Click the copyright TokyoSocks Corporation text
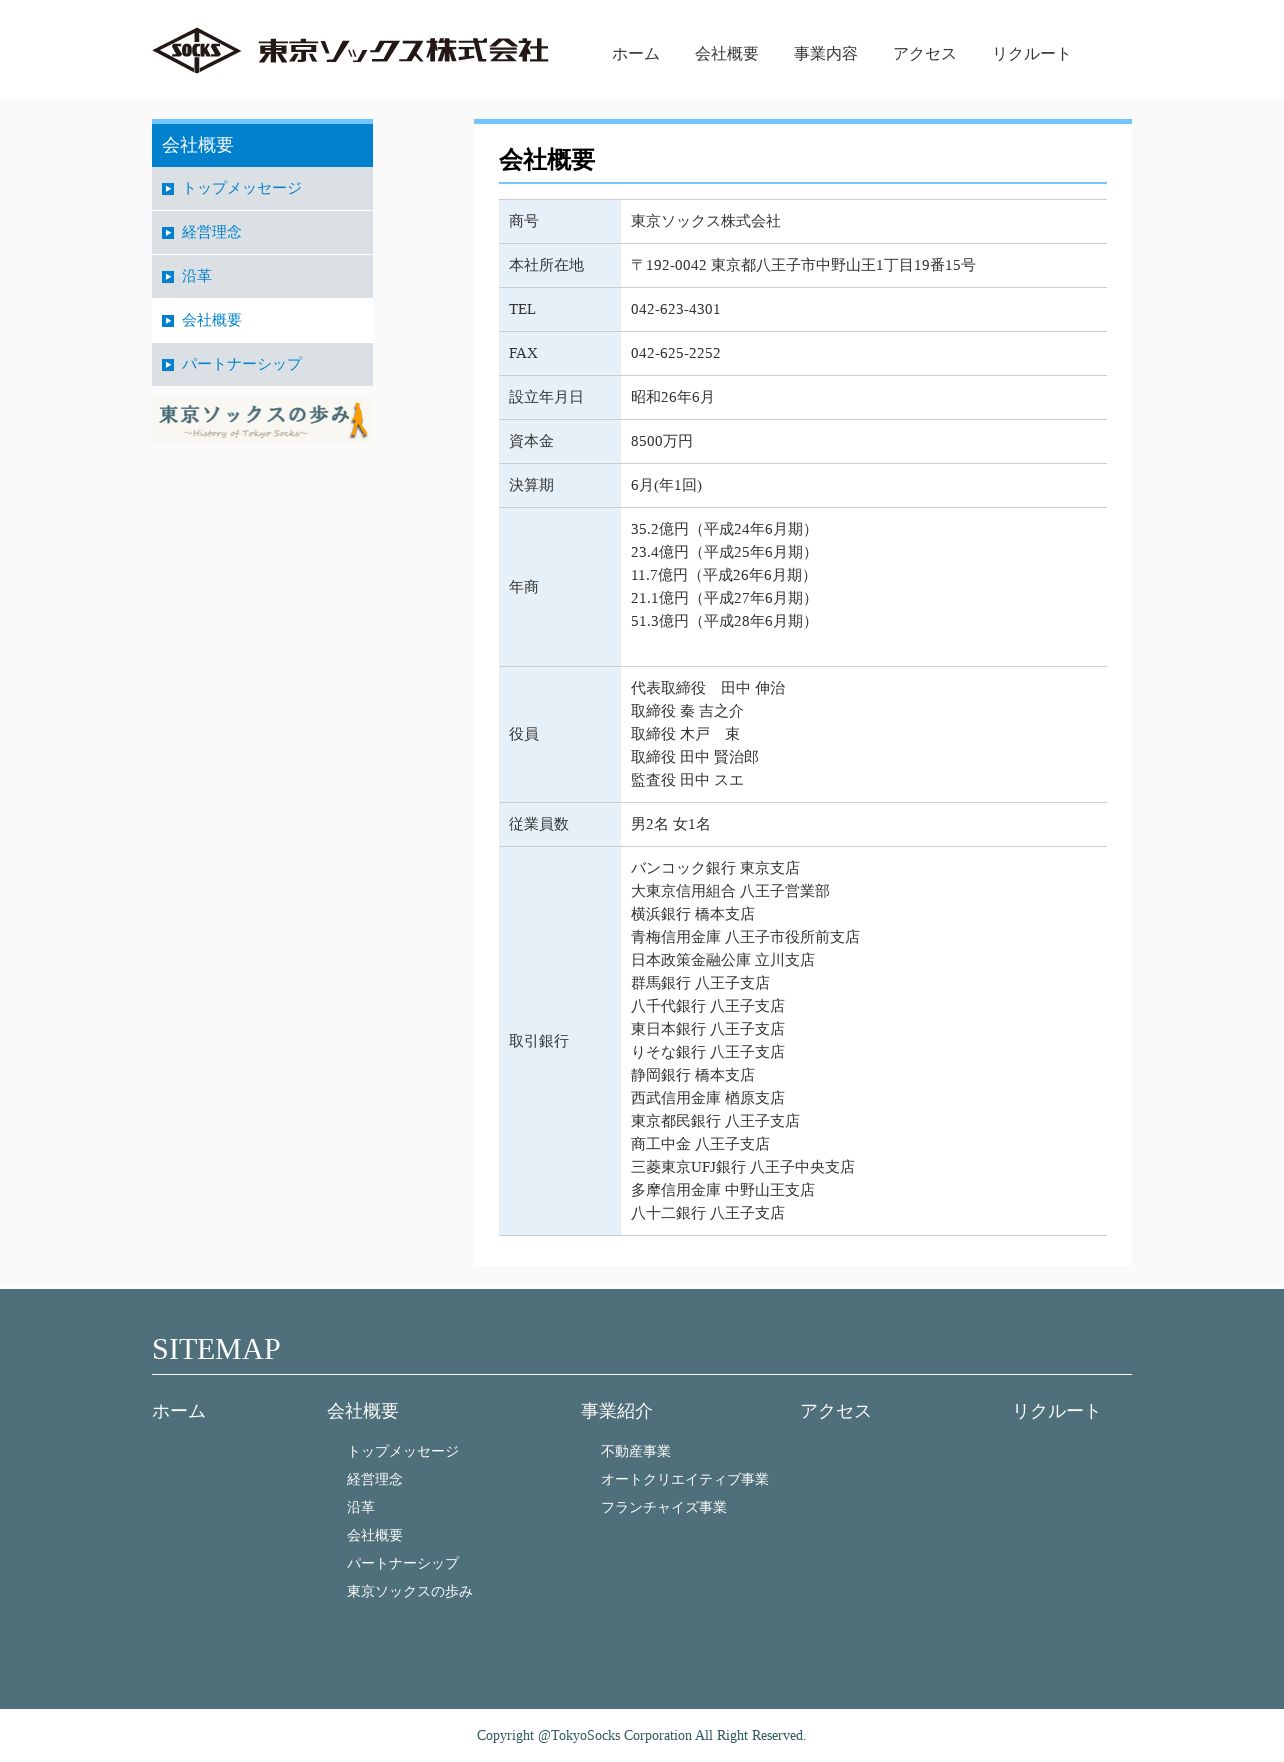Image resolution: width=1284 pixels, height=1762 pixels. point(641,1735)
